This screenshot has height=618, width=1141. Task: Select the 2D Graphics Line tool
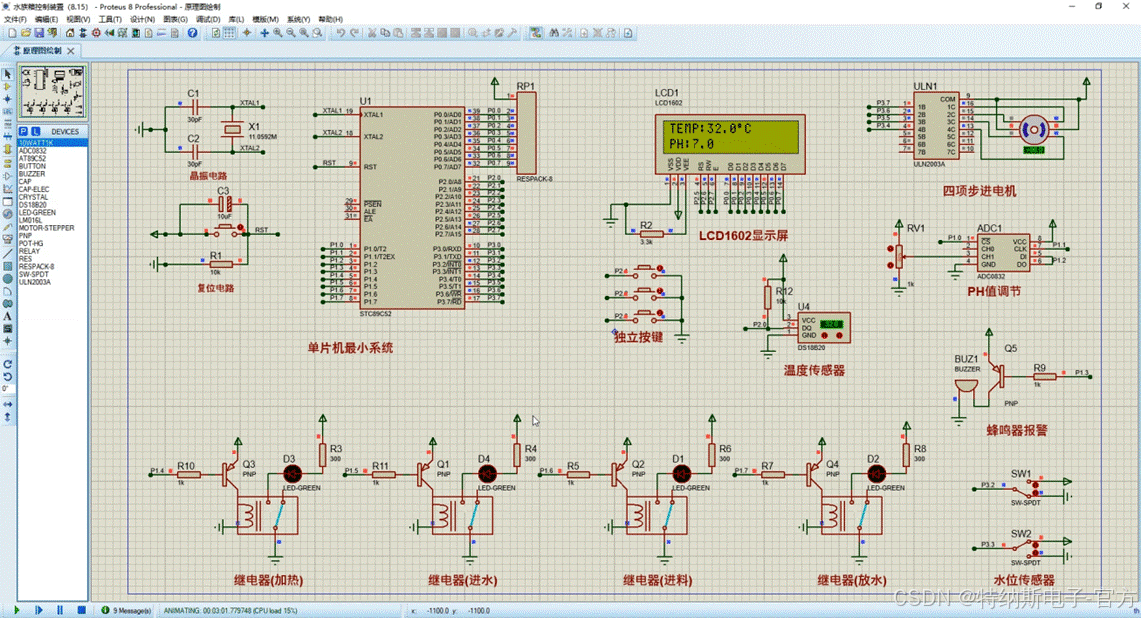pyautogui.click(x=7, y=253)
